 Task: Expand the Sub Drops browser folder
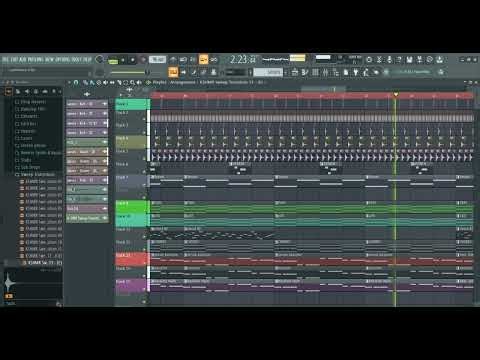(x=28, y=167)
